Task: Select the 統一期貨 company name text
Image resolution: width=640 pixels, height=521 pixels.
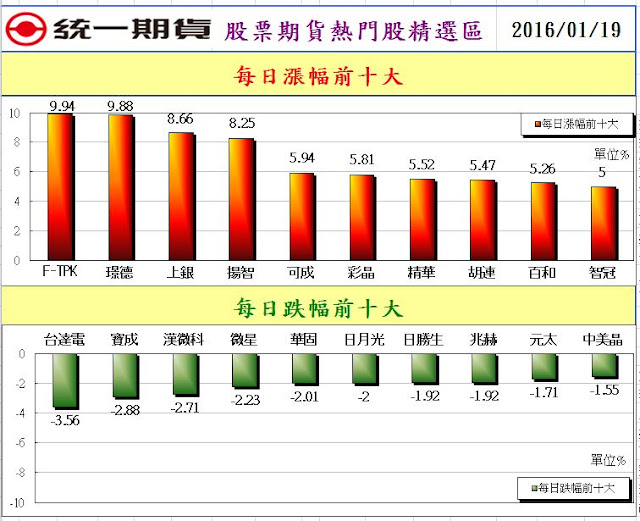Action: tap(132, 29)
